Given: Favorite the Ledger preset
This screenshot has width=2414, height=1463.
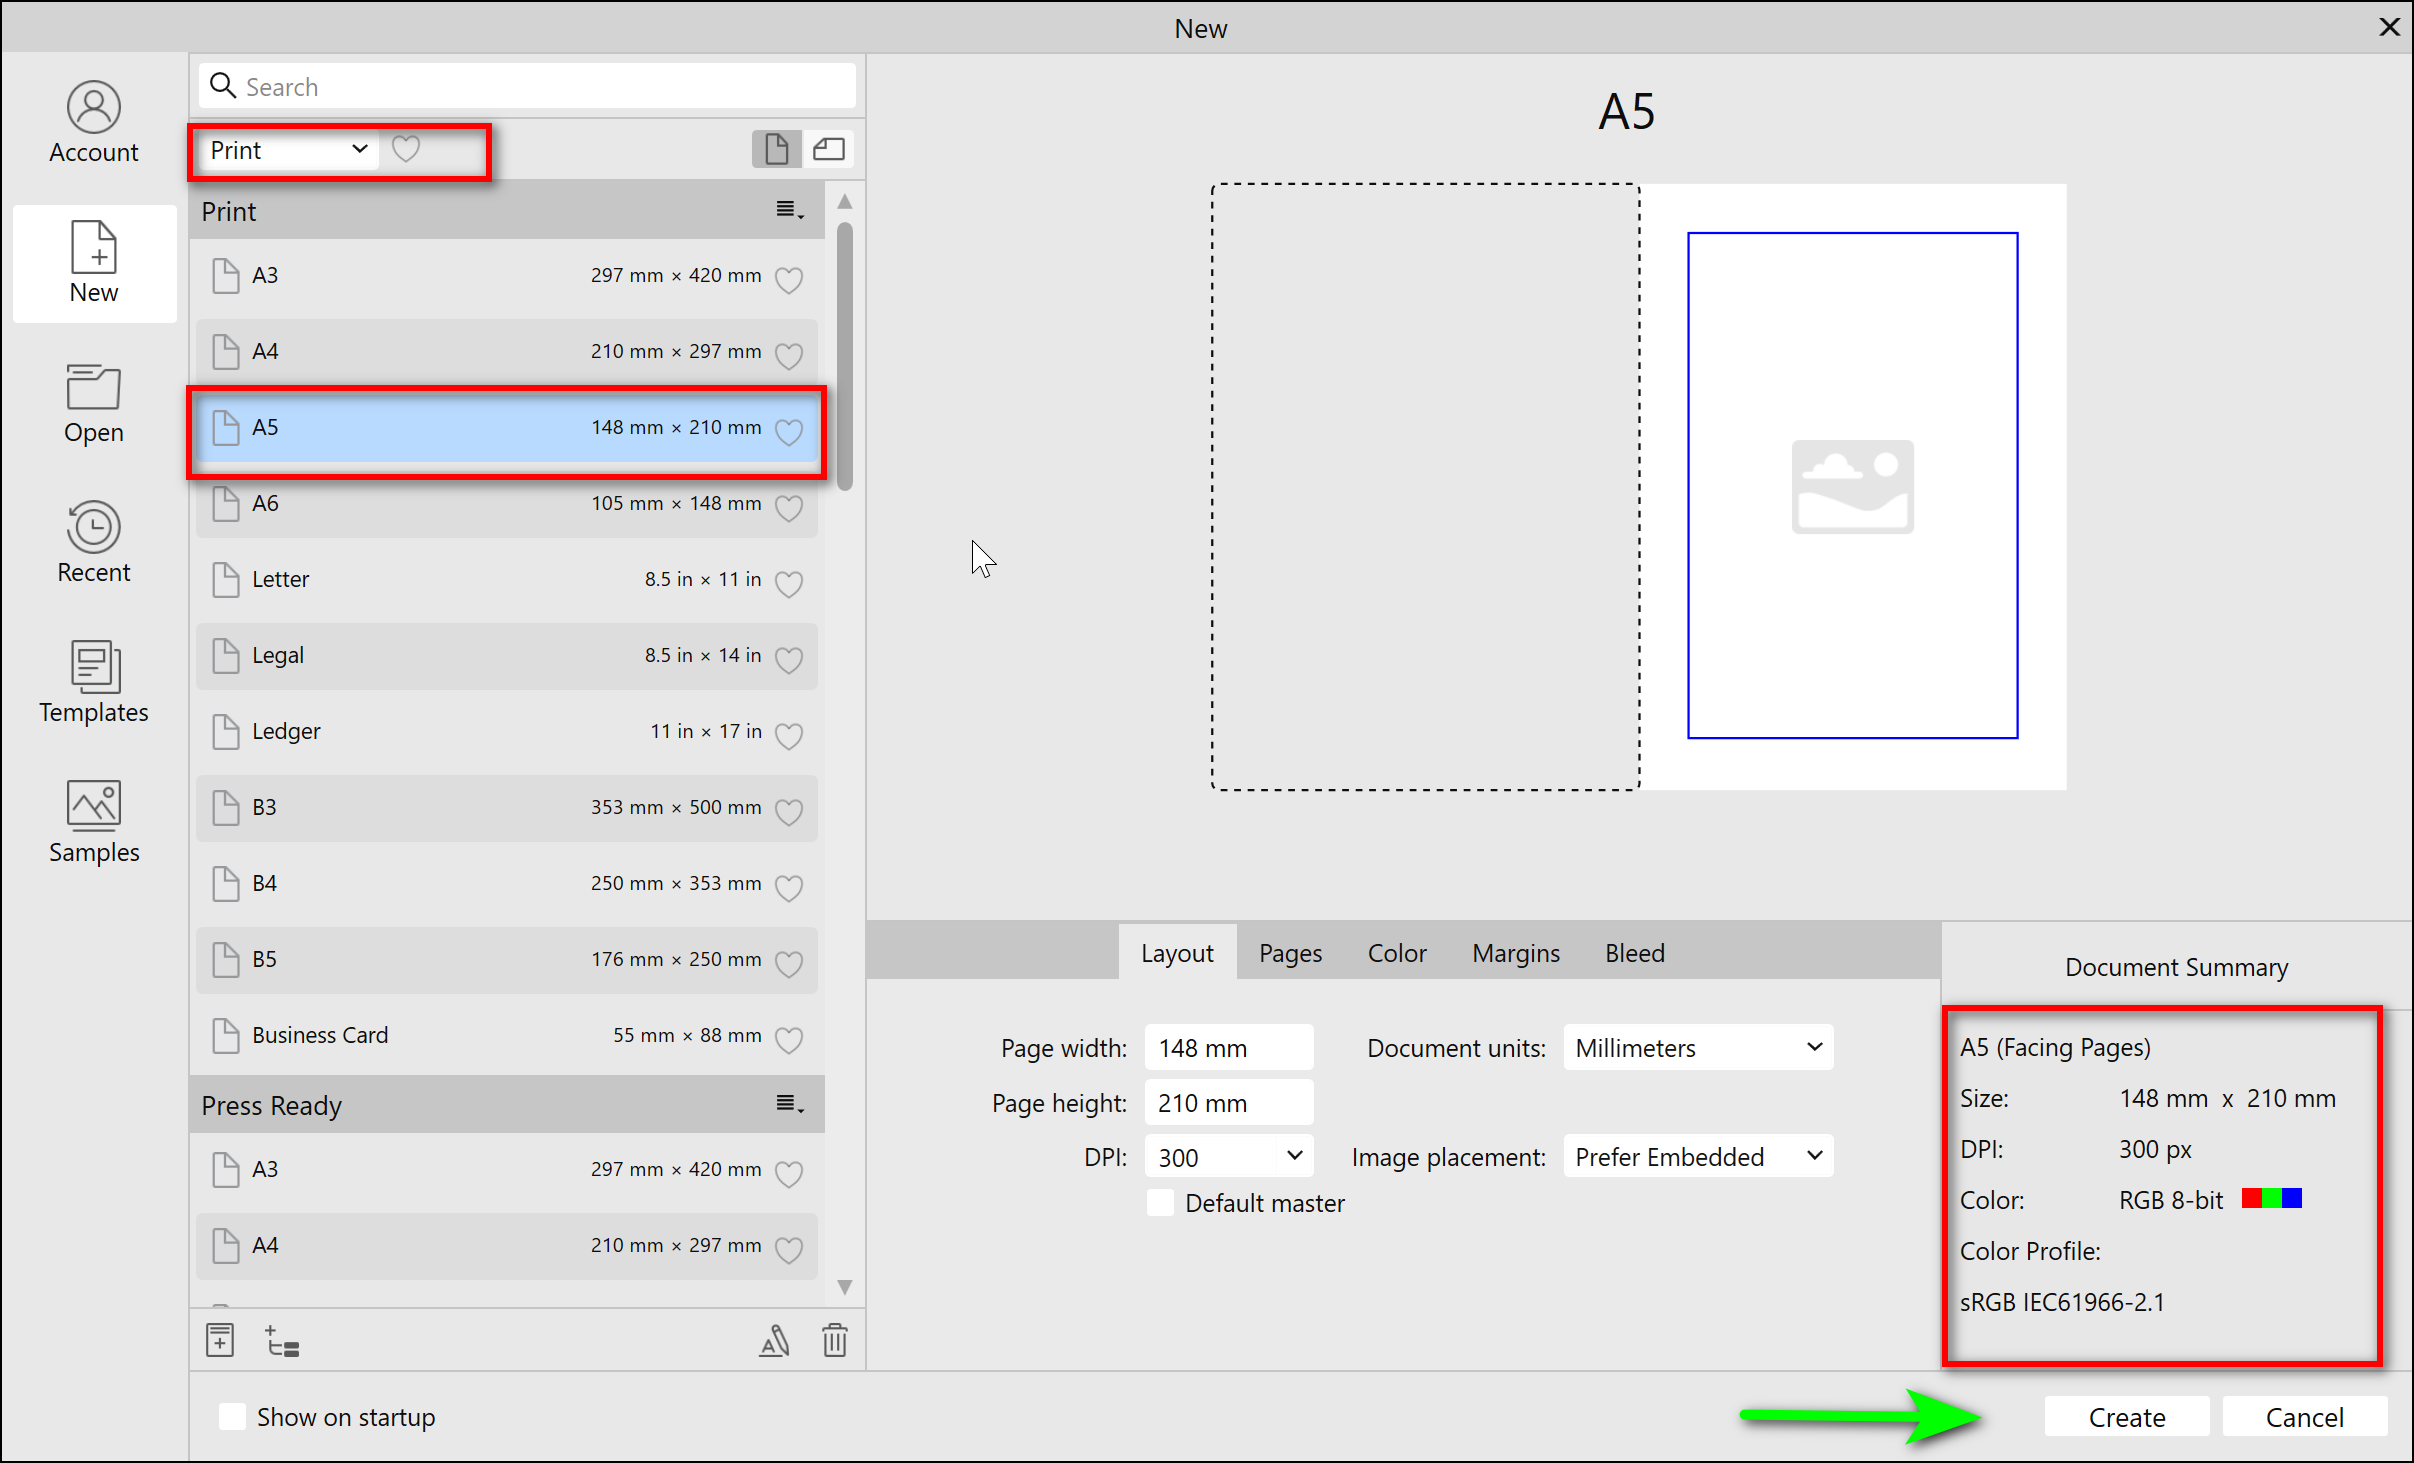Looking at the screenshot, I should click(x=789, y=735).
